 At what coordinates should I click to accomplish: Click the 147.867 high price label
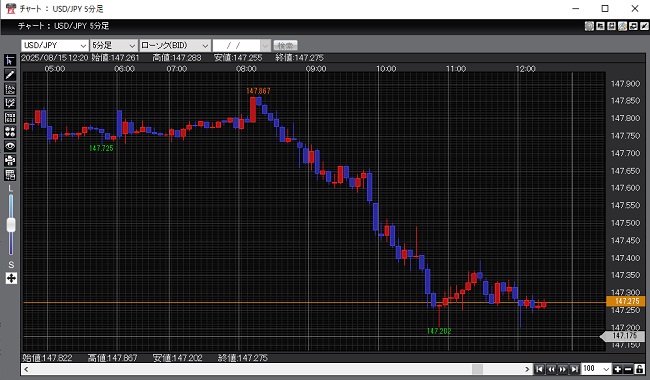click(258, 91)
